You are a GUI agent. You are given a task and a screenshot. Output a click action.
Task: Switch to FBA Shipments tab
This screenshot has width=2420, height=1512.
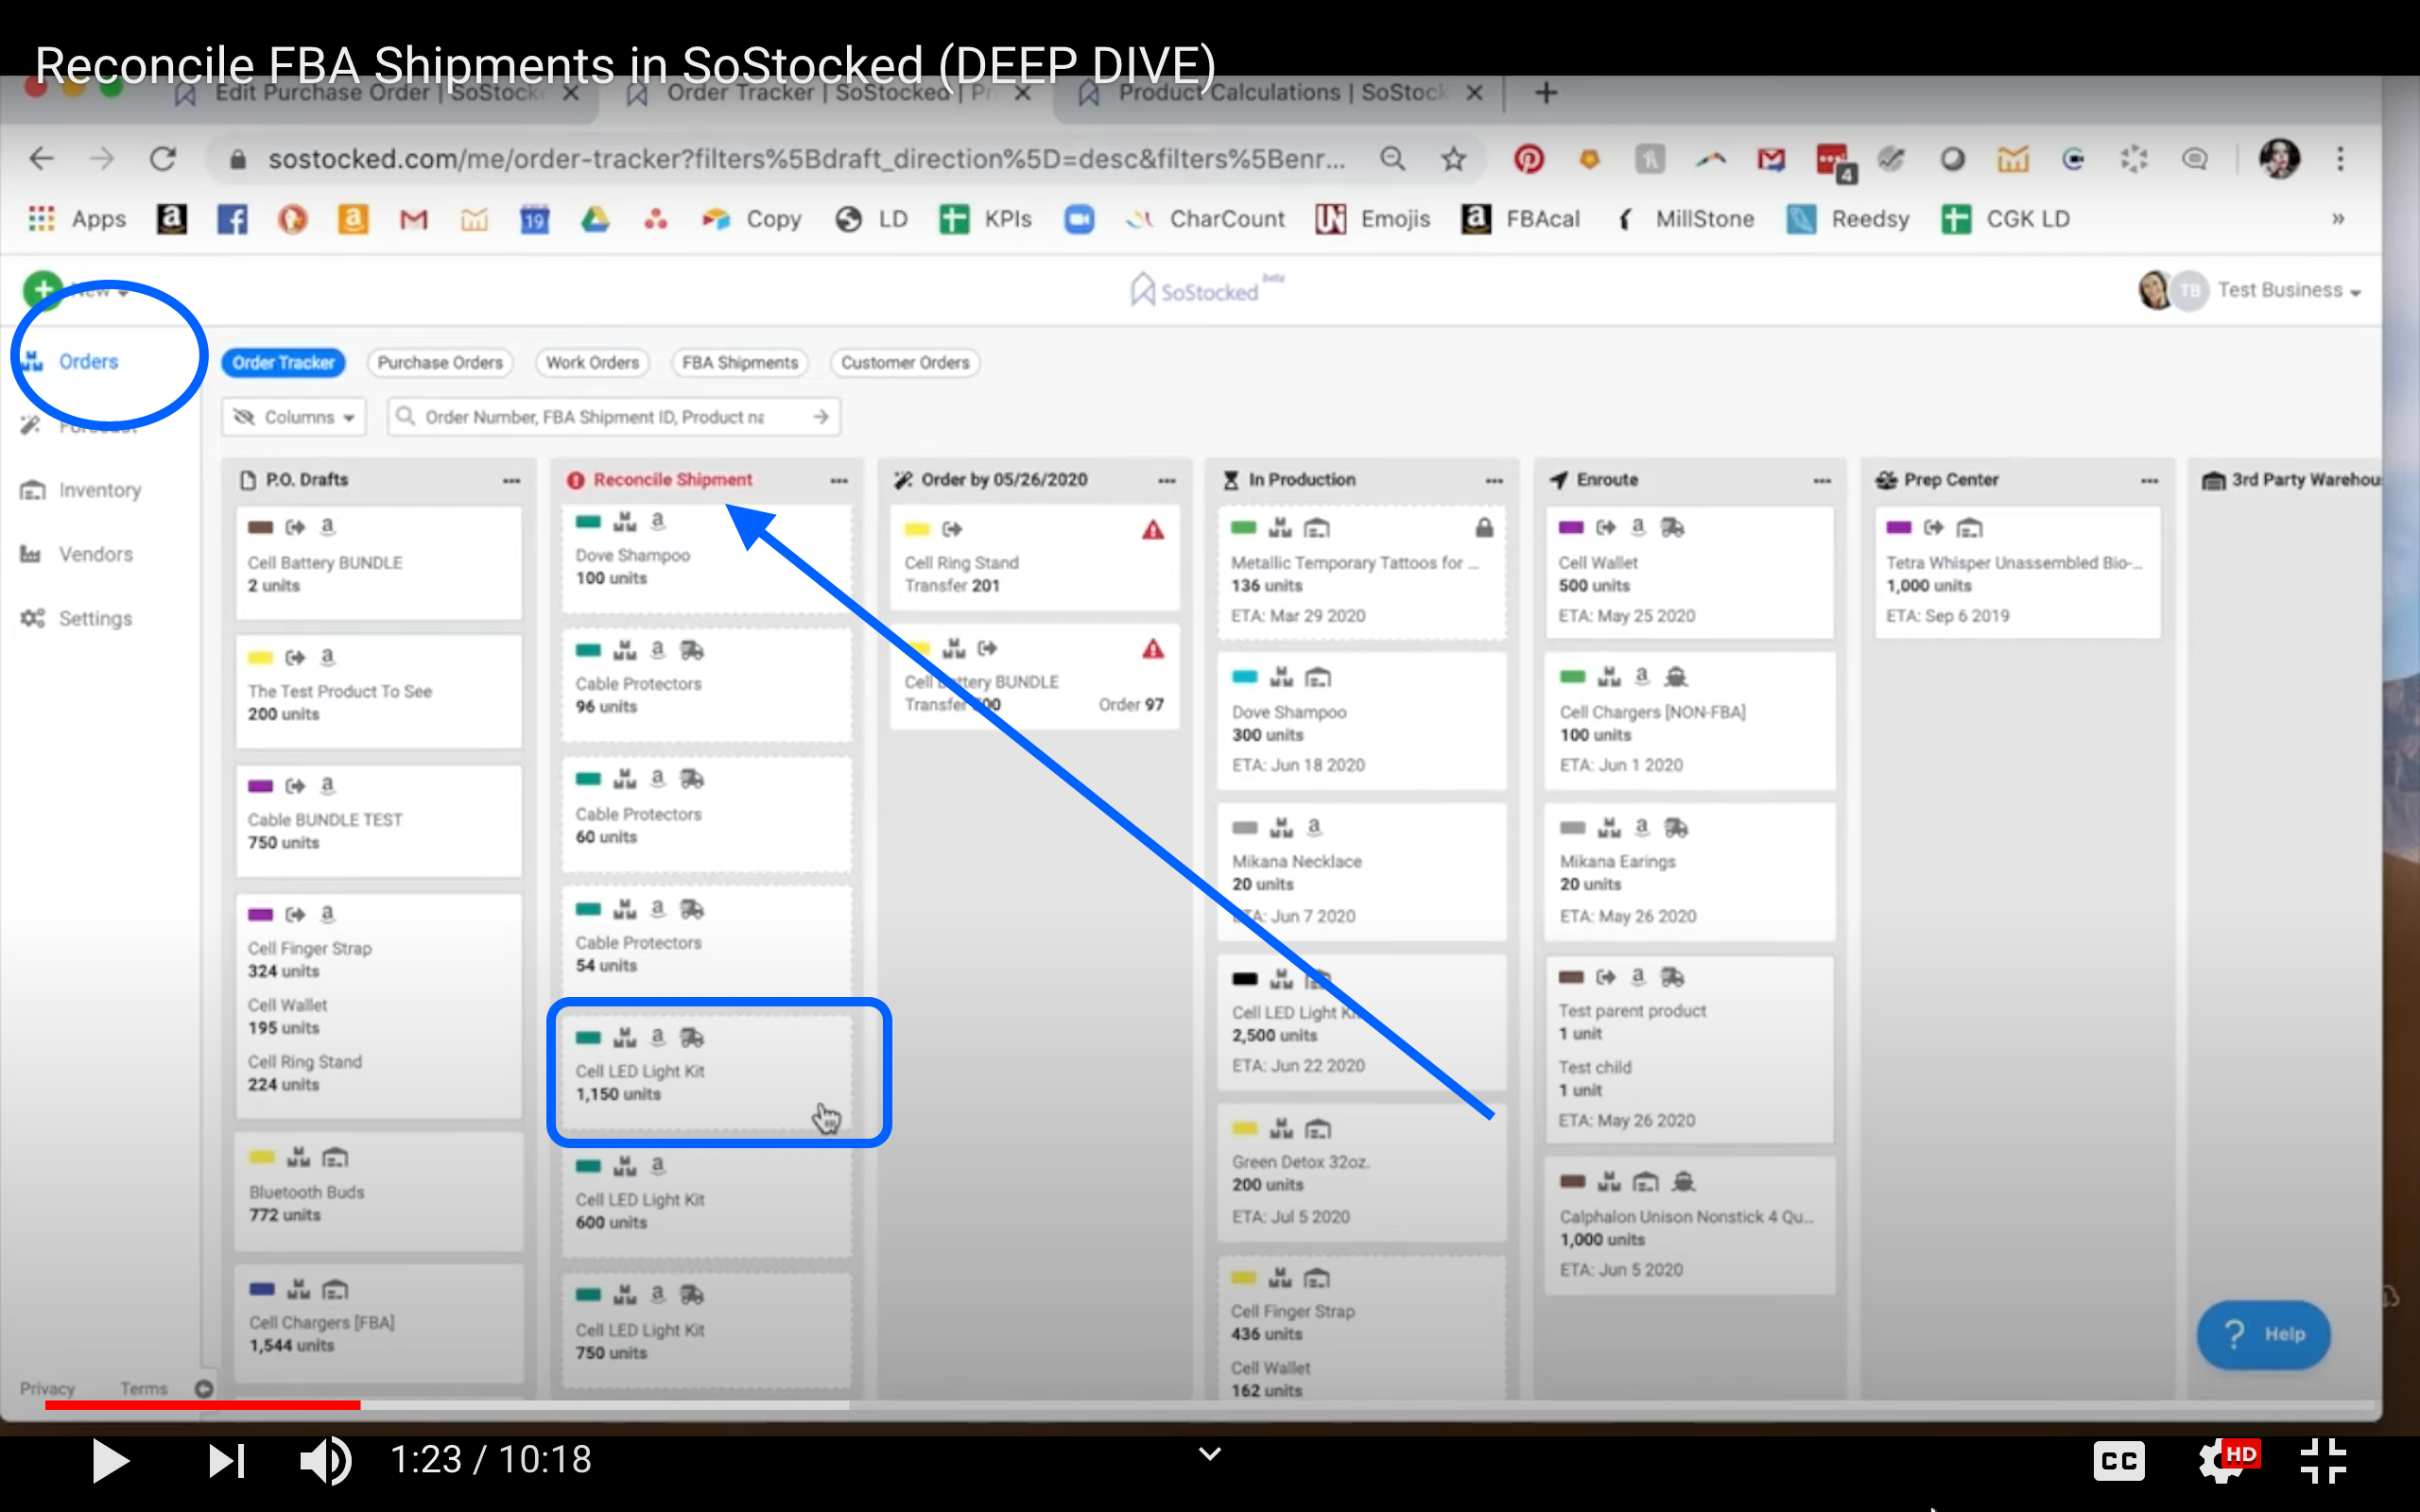tap(739, 363)
